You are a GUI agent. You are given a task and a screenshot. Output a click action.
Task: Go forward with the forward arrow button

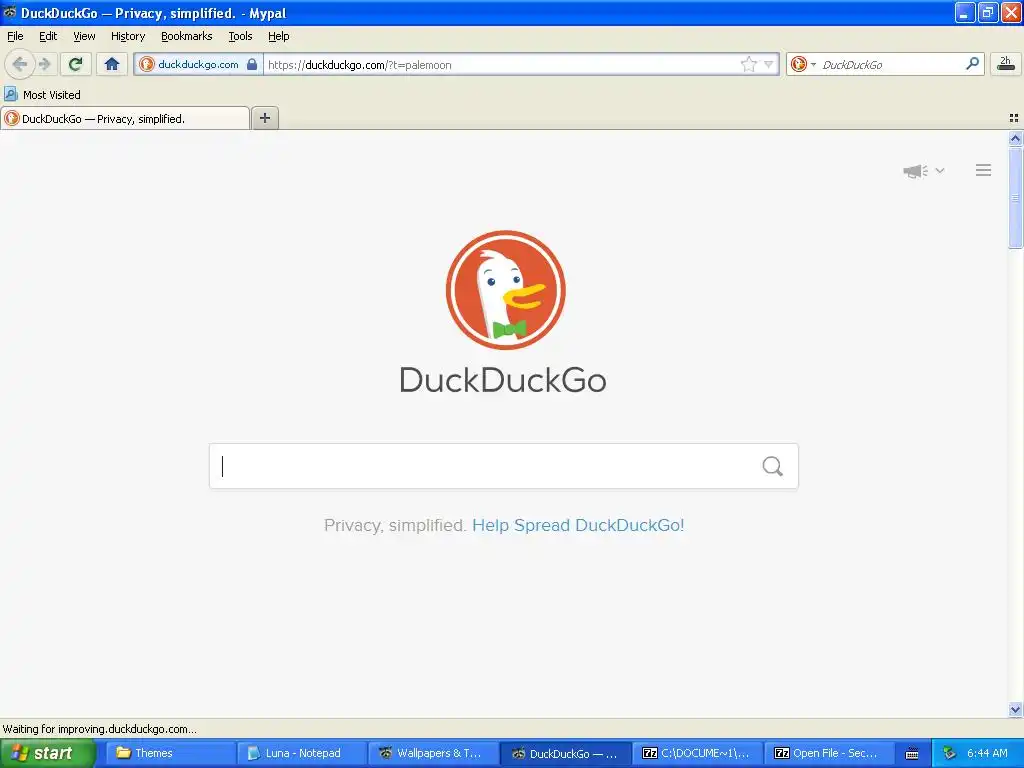(44, 64)
